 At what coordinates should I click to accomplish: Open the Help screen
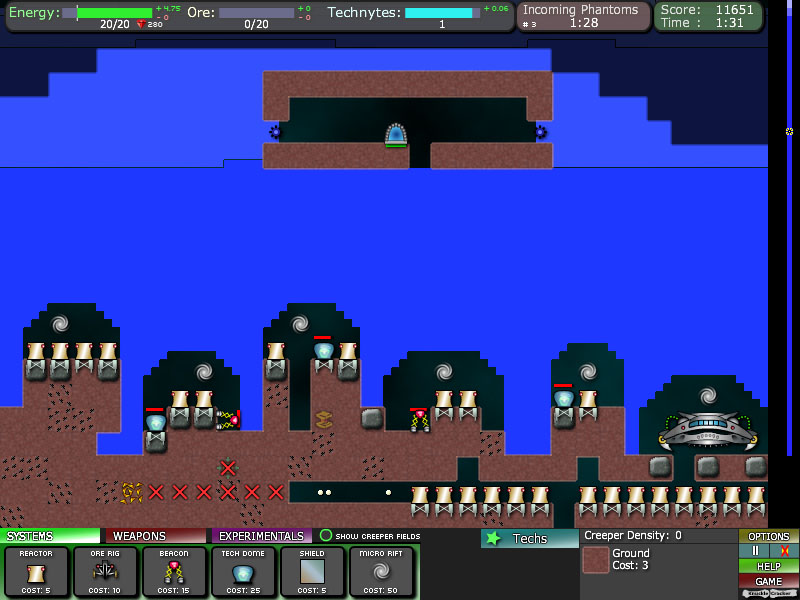coord(768,566)
